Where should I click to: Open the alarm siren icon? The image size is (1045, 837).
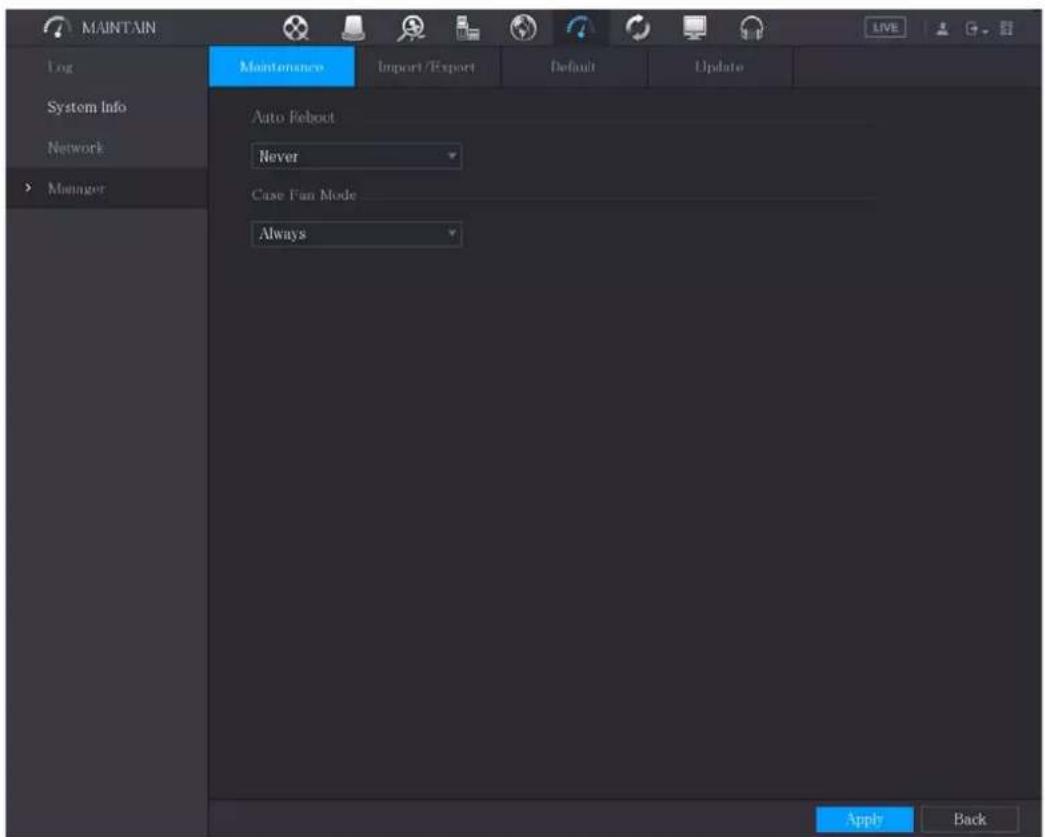353,28
